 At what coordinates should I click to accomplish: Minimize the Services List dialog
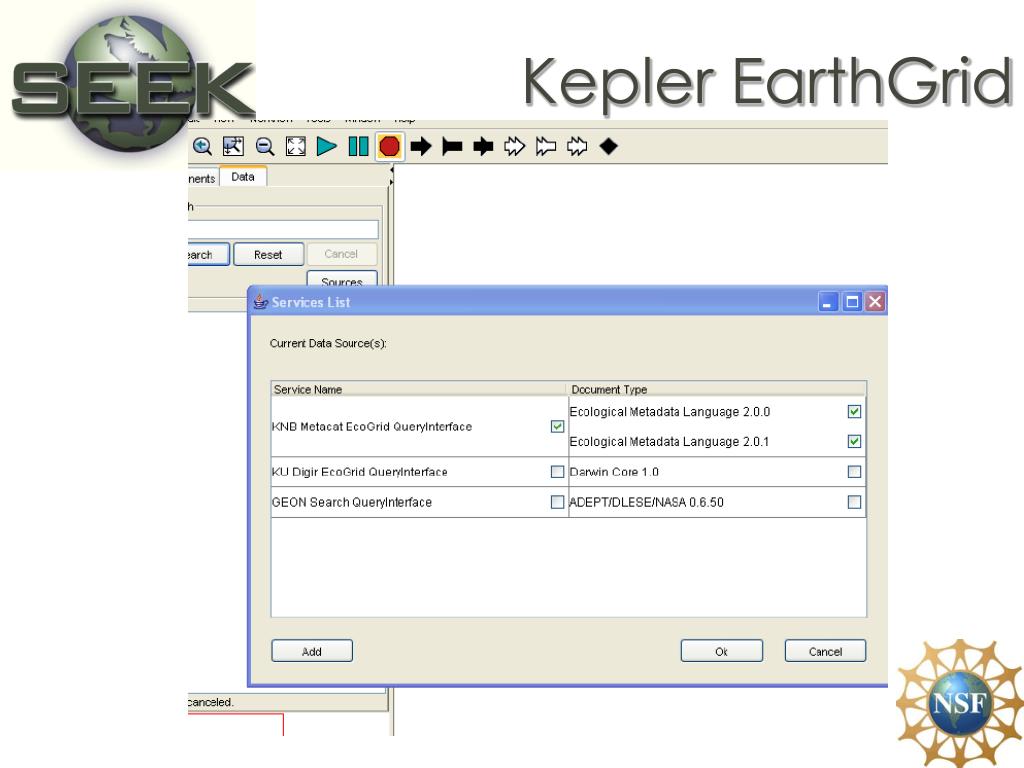click(827, 302)
